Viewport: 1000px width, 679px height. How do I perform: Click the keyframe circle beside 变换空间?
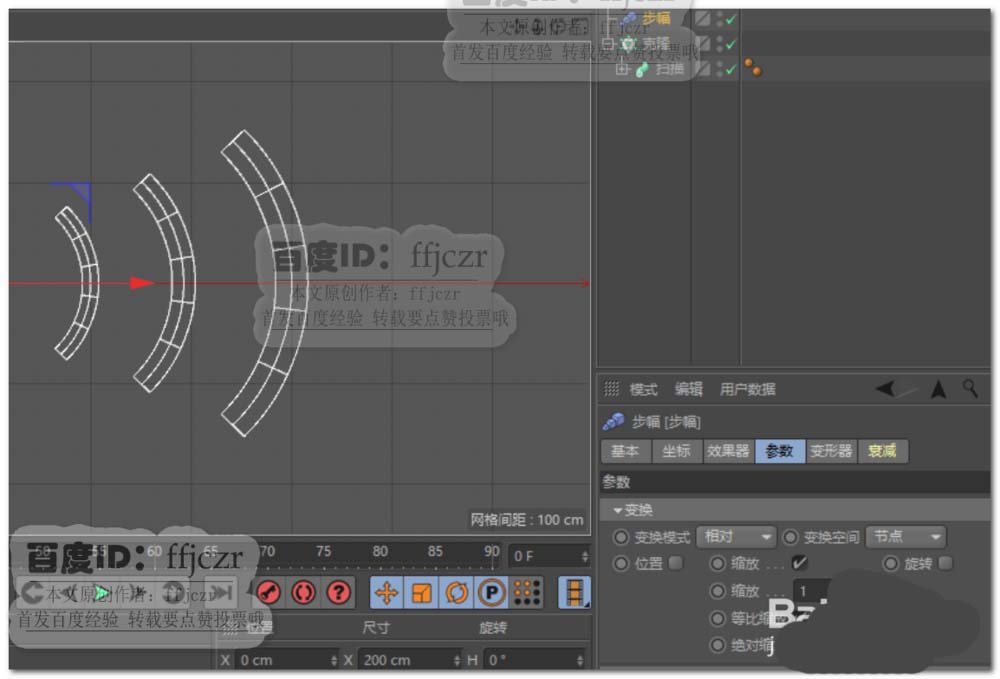pos(791,537)
